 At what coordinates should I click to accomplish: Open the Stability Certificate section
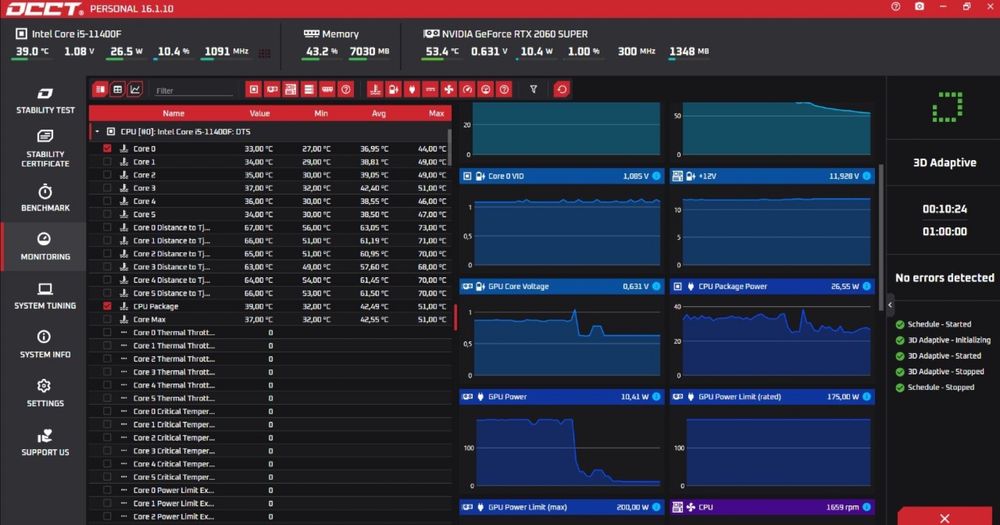click(45, 148)
